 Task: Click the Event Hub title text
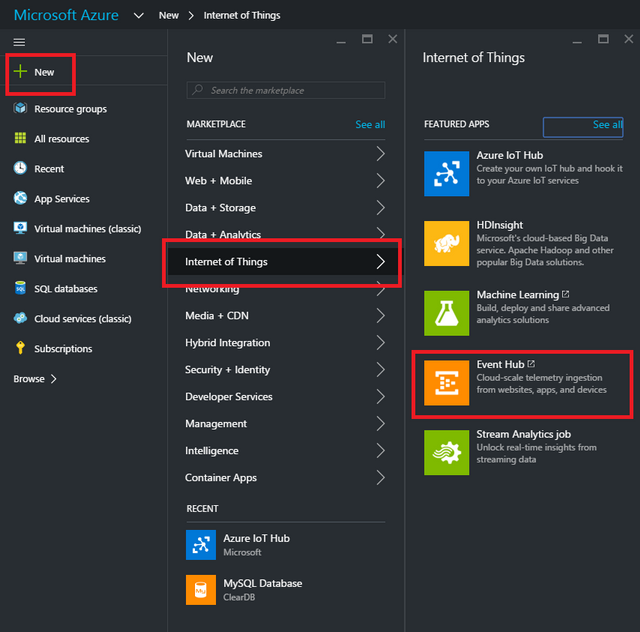(x=500, y=364)
